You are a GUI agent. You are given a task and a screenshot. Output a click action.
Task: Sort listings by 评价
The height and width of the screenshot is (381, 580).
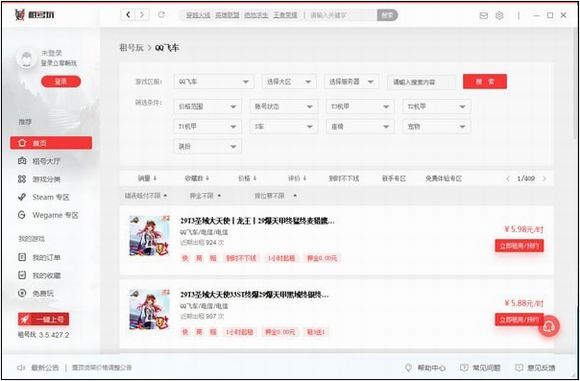(x=297, y=179)
